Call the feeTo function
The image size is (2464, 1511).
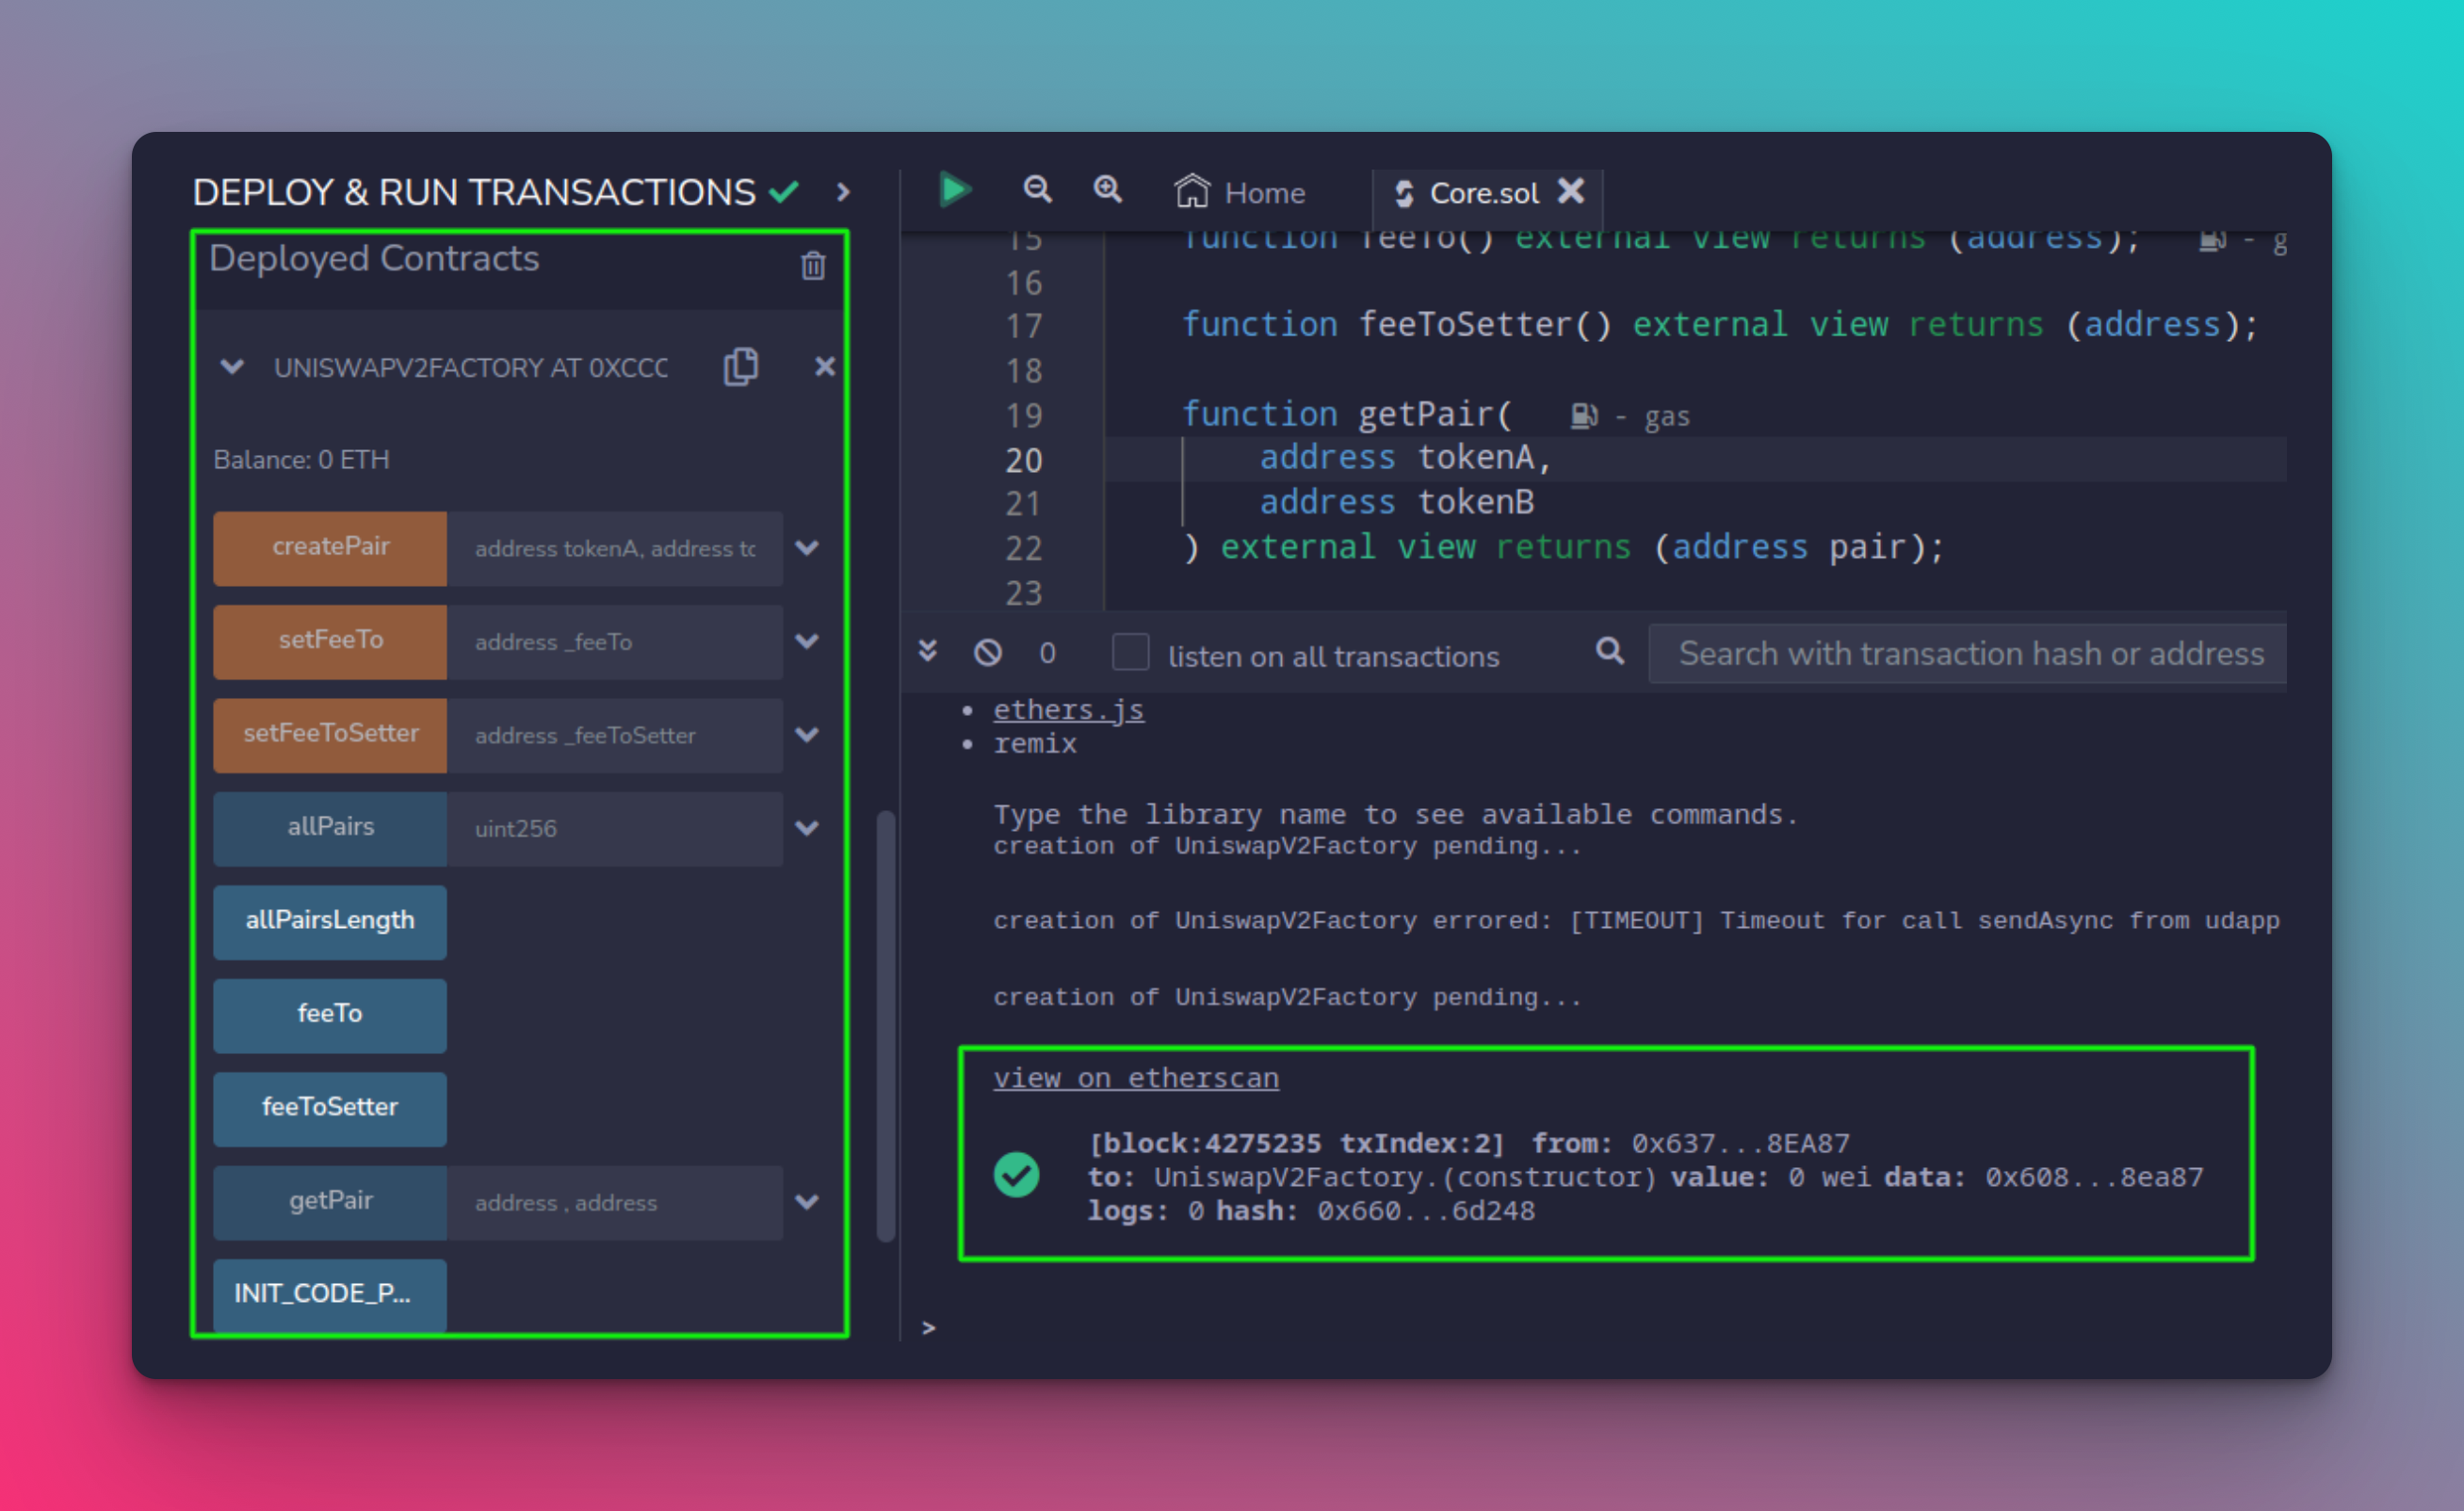[330, 1015]
